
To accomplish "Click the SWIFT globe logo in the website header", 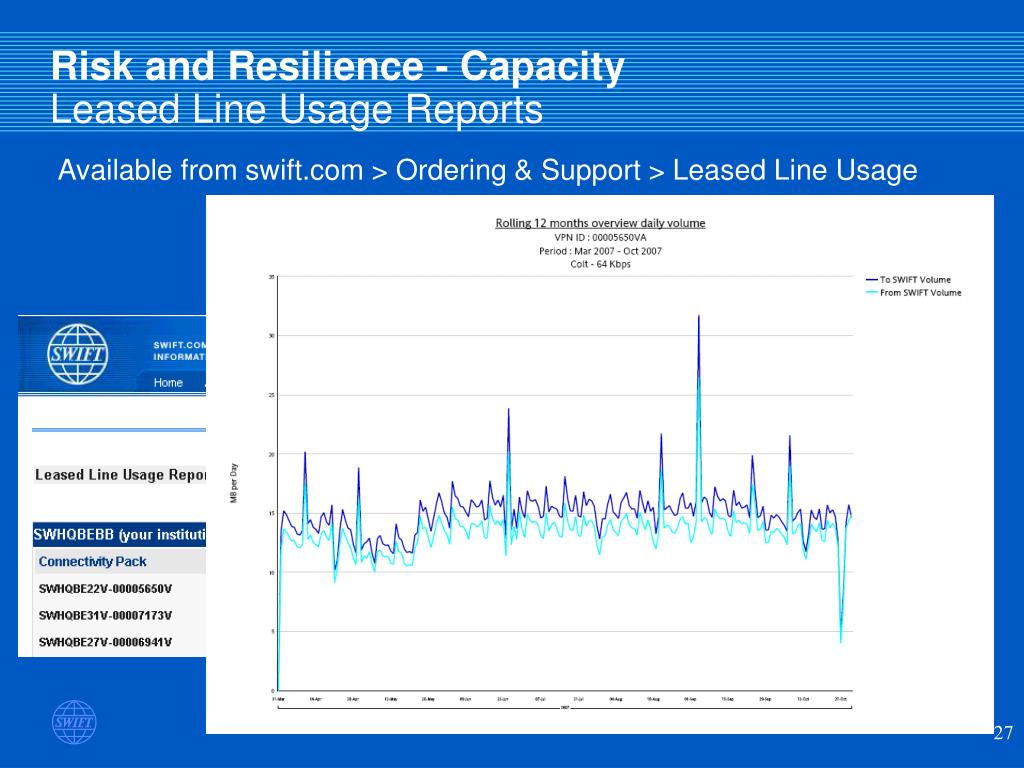I will point(77,354).
